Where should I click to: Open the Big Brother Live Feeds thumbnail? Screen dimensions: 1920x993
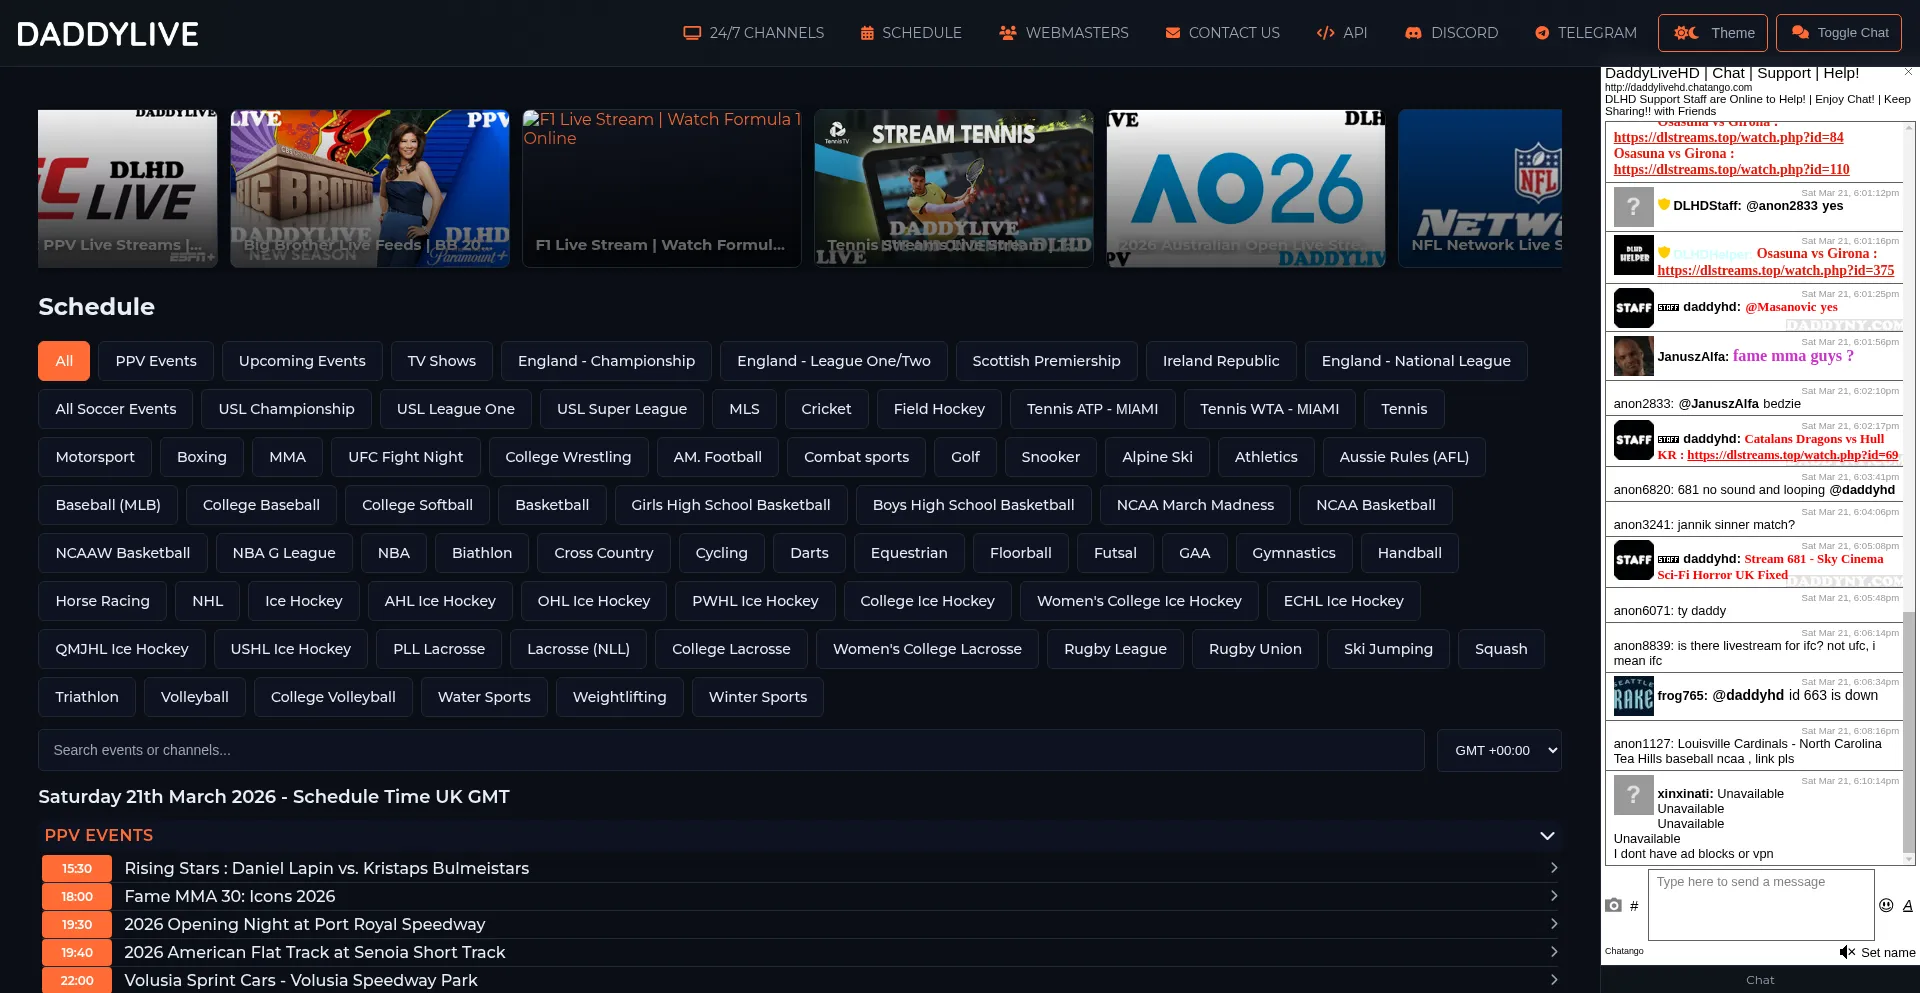[370, 188]
